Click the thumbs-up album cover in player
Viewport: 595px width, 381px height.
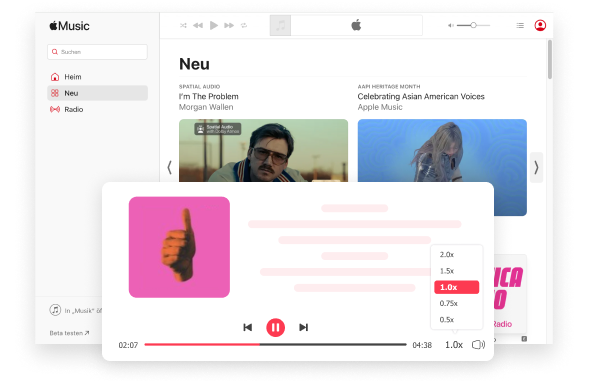pos(179,247)
